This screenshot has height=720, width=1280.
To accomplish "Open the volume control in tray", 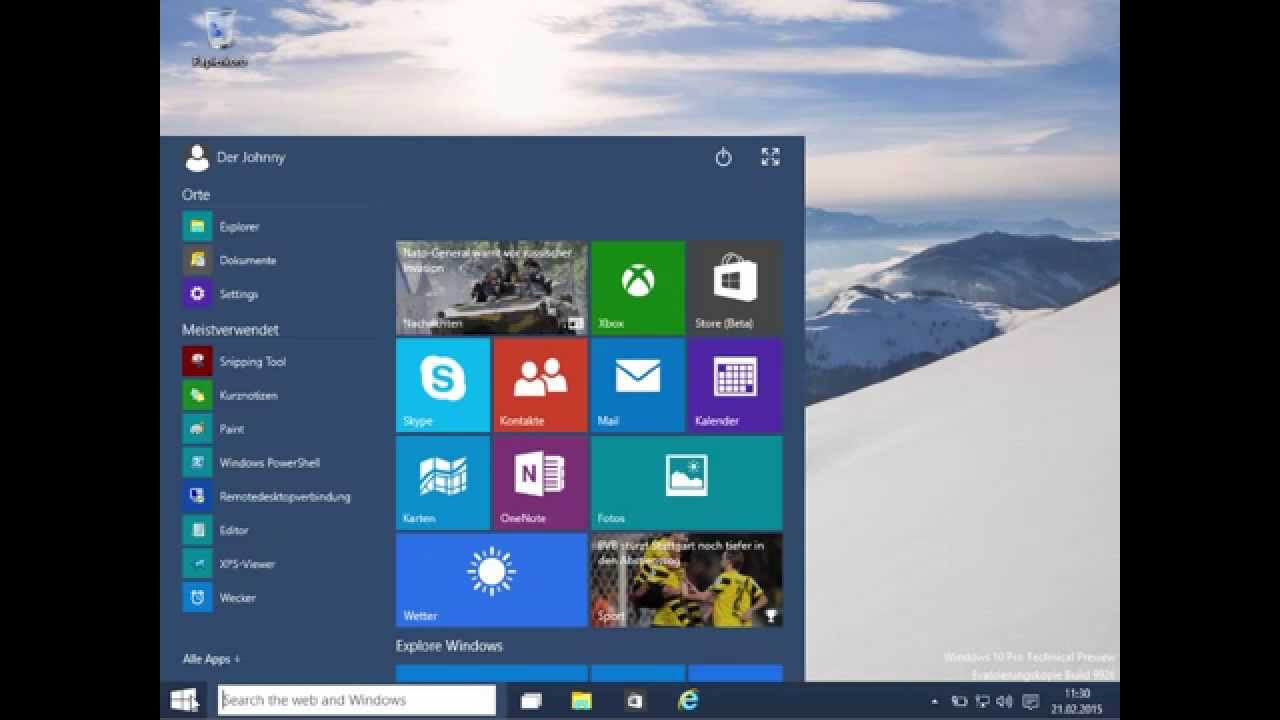I will (x=1005, y=702).
